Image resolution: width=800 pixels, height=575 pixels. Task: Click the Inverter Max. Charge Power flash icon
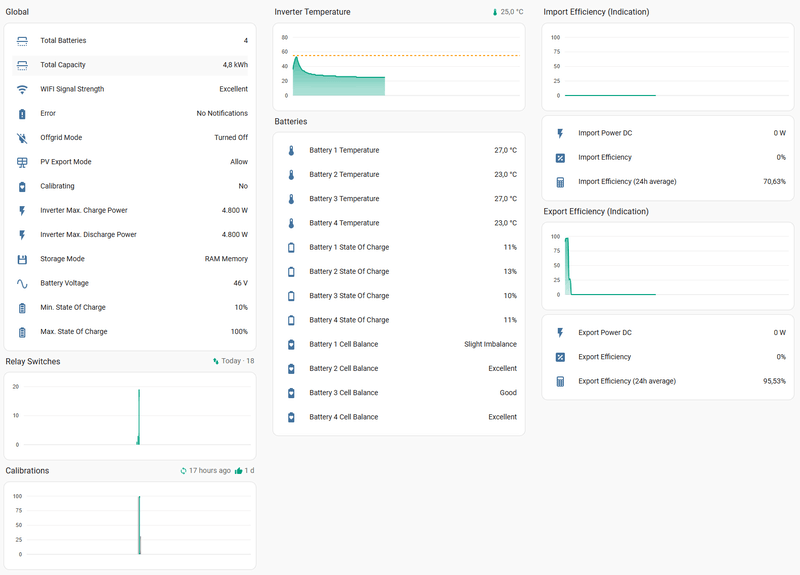[22, 211]
